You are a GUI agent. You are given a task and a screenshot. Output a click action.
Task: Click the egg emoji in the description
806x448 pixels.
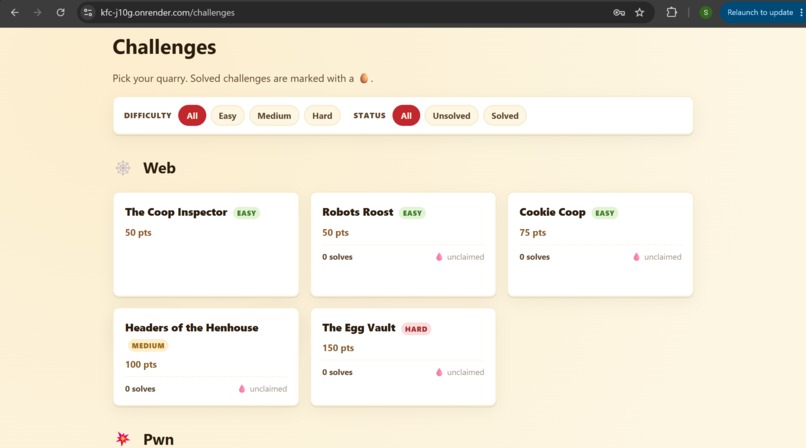coord(364,78)
